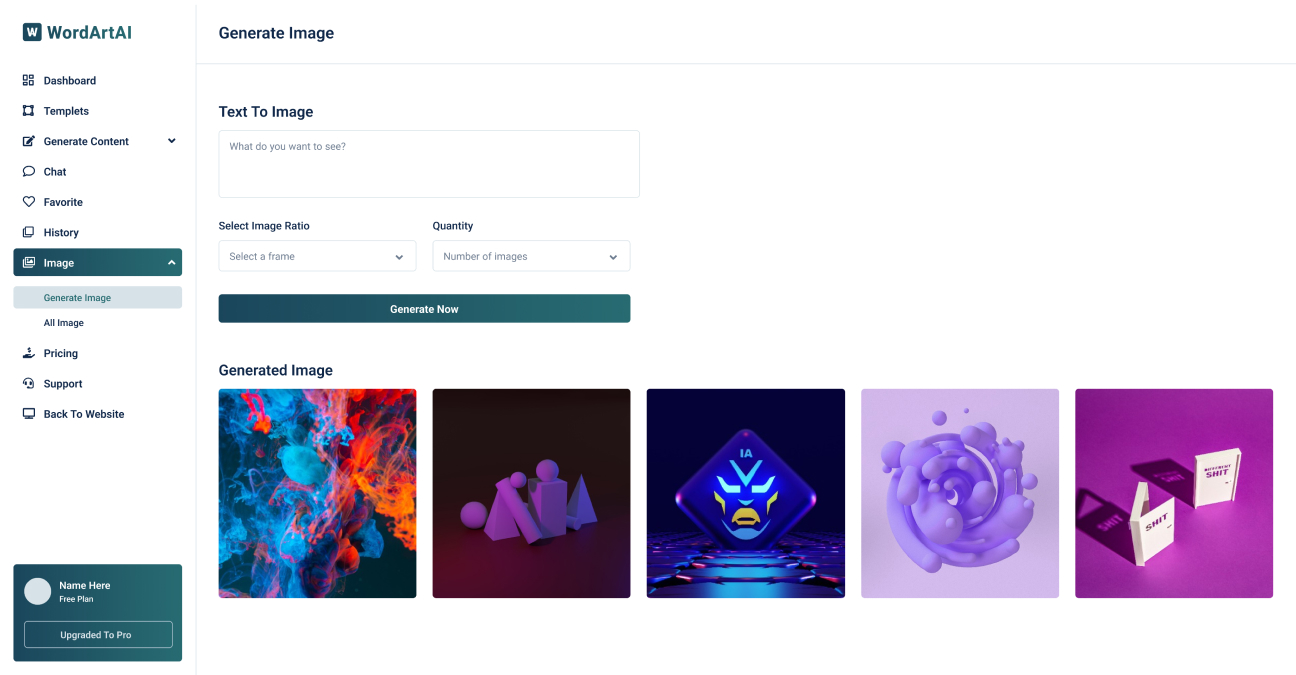1296x675 pixels.
Task: Open Dashboard via its grid icon
Action: (x=28, y=80)
